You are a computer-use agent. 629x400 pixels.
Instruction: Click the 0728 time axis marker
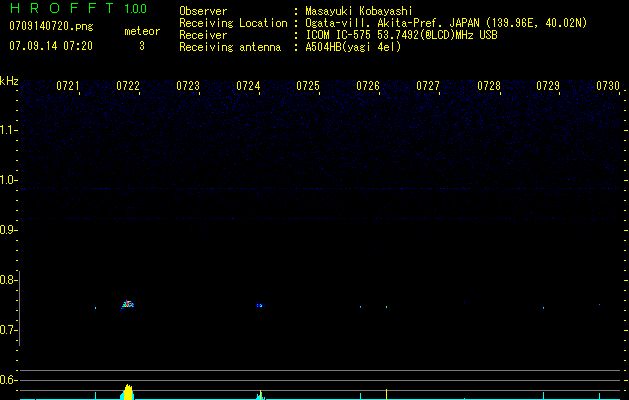click(x=489, y=86)
